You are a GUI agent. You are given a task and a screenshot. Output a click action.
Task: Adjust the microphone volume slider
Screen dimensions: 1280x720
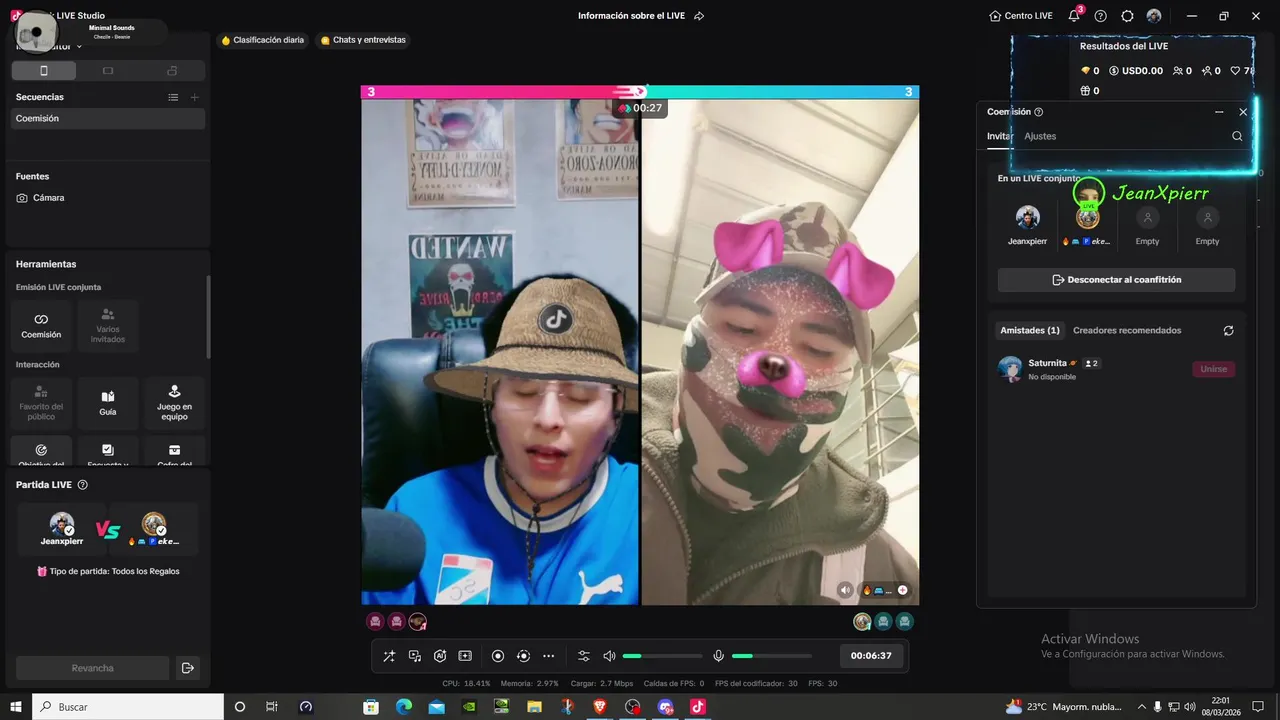771,656
